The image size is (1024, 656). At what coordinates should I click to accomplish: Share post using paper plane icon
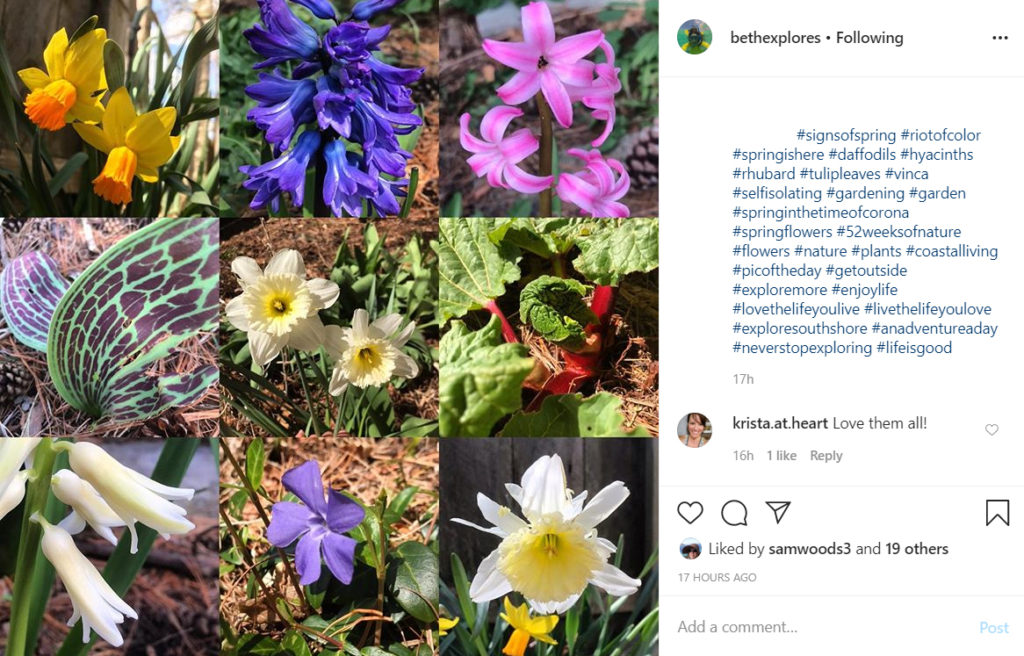pos(778,512)
